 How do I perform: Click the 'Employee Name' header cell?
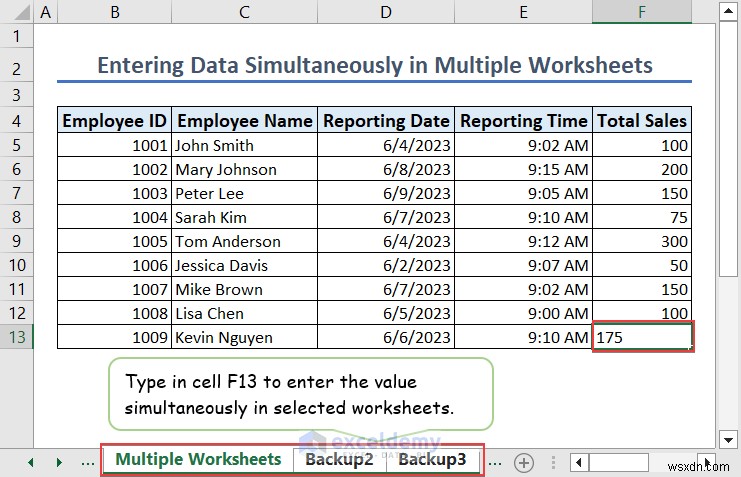click(x=244, y=121)
